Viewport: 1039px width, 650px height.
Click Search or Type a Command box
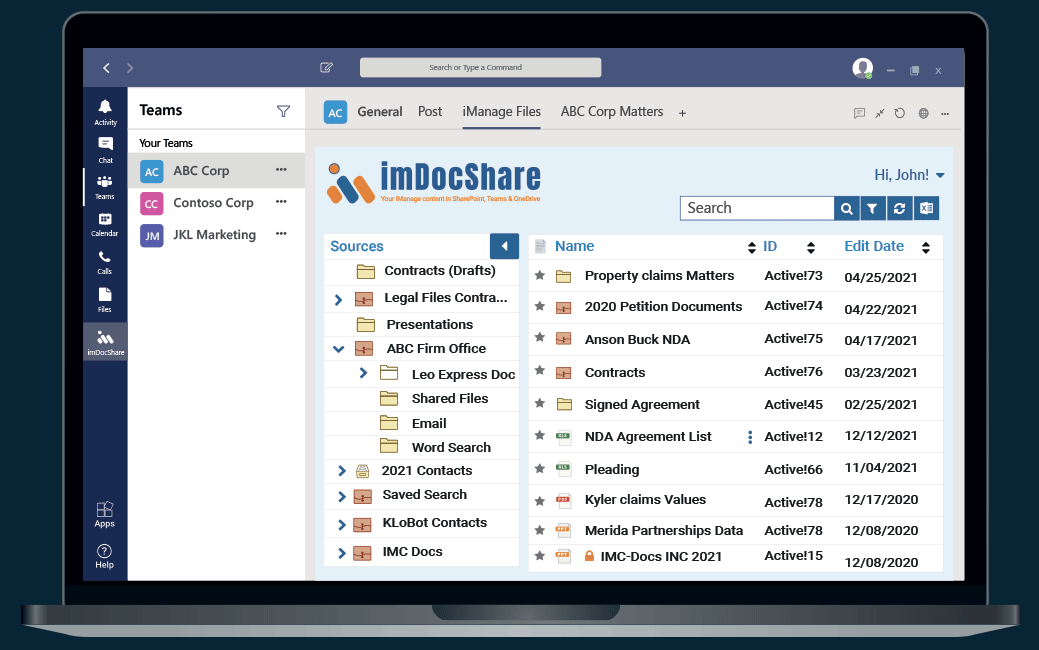(480, 68)
